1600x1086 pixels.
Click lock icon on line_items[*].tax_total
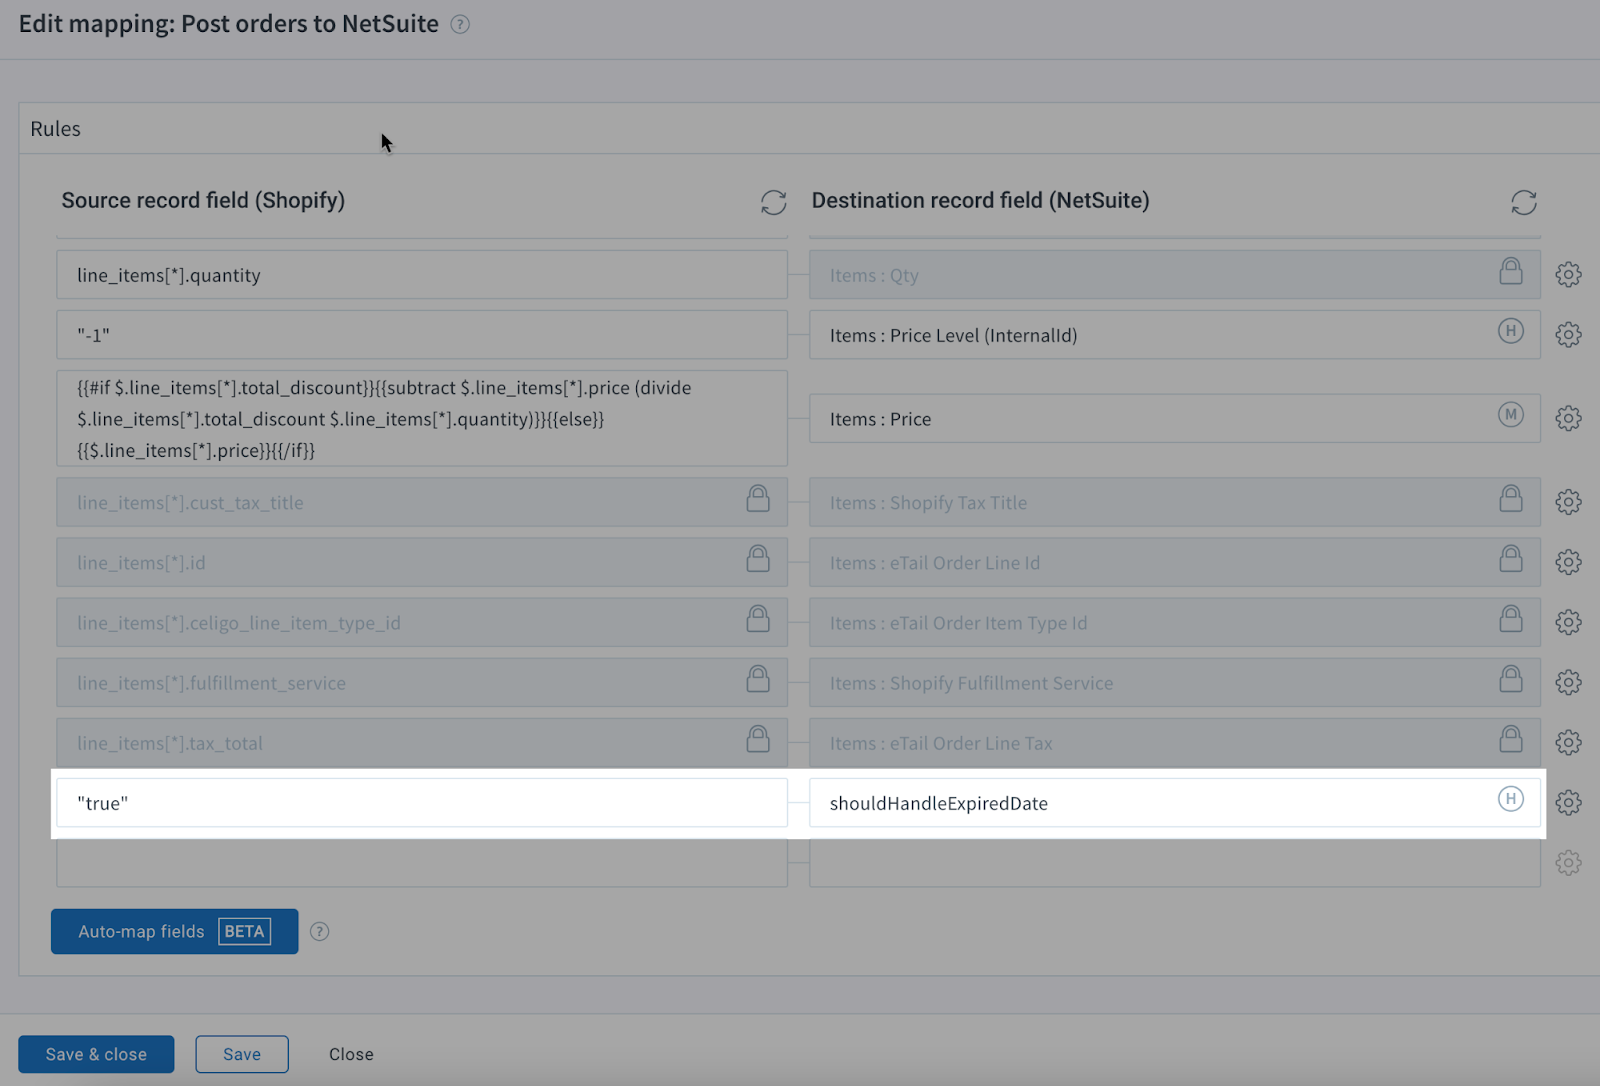758,738
